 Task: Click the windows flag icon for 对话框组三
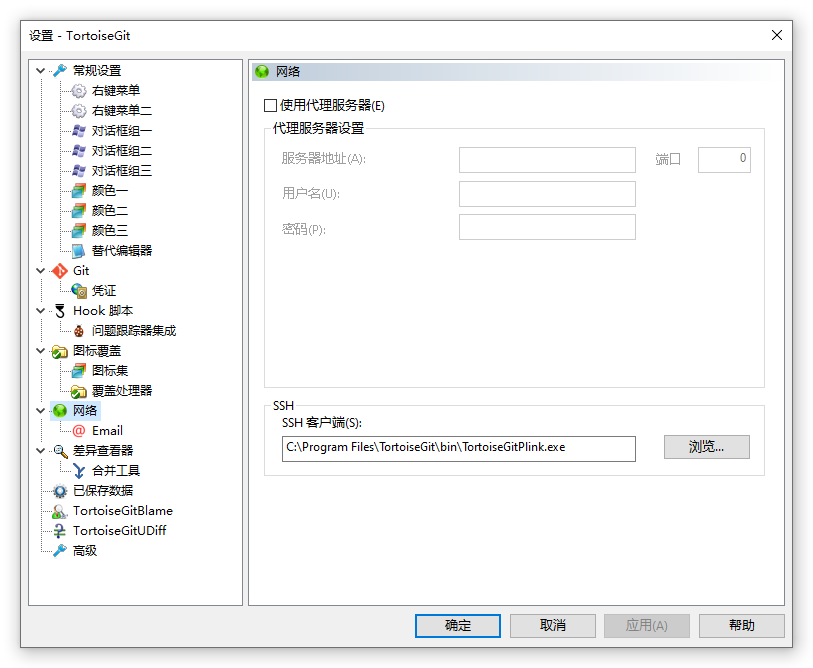pyautogui.click(x=79, y=171)
